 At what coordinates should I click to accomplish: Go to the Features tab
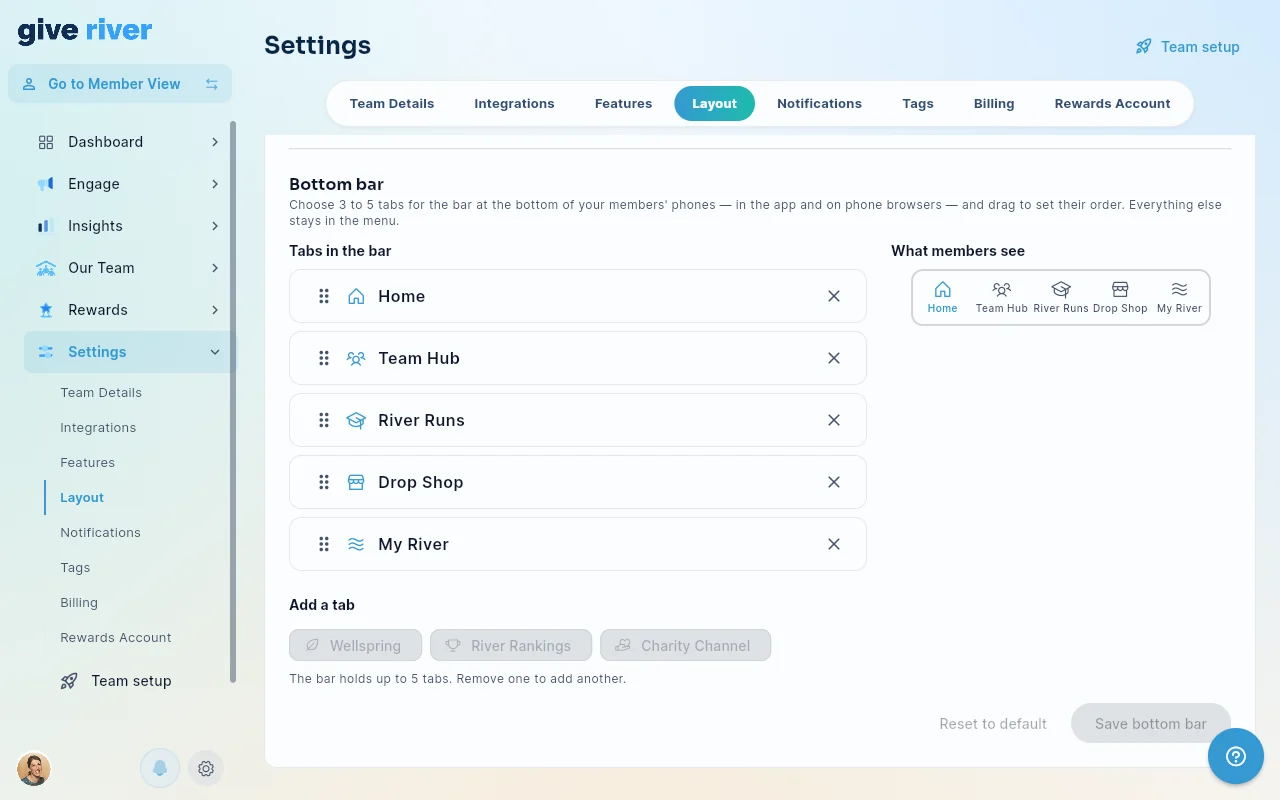coord(623,104)
